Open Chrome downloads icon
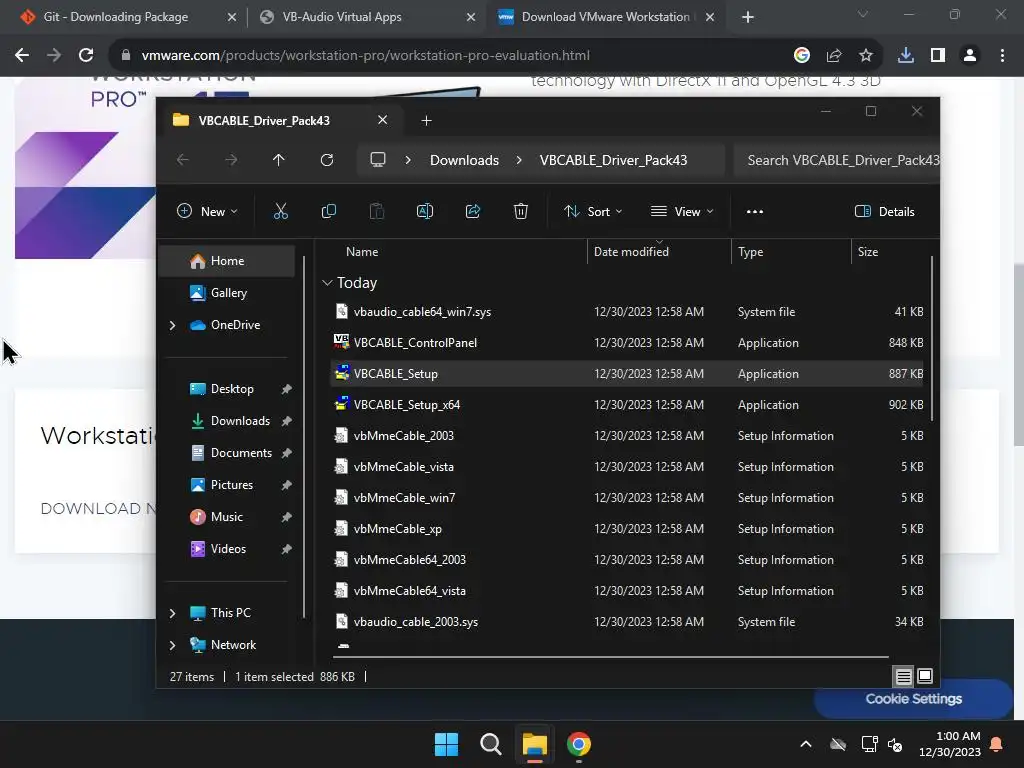Viewport: 1024px width, 768px height. pyautogui.click(x=906, y=56)
